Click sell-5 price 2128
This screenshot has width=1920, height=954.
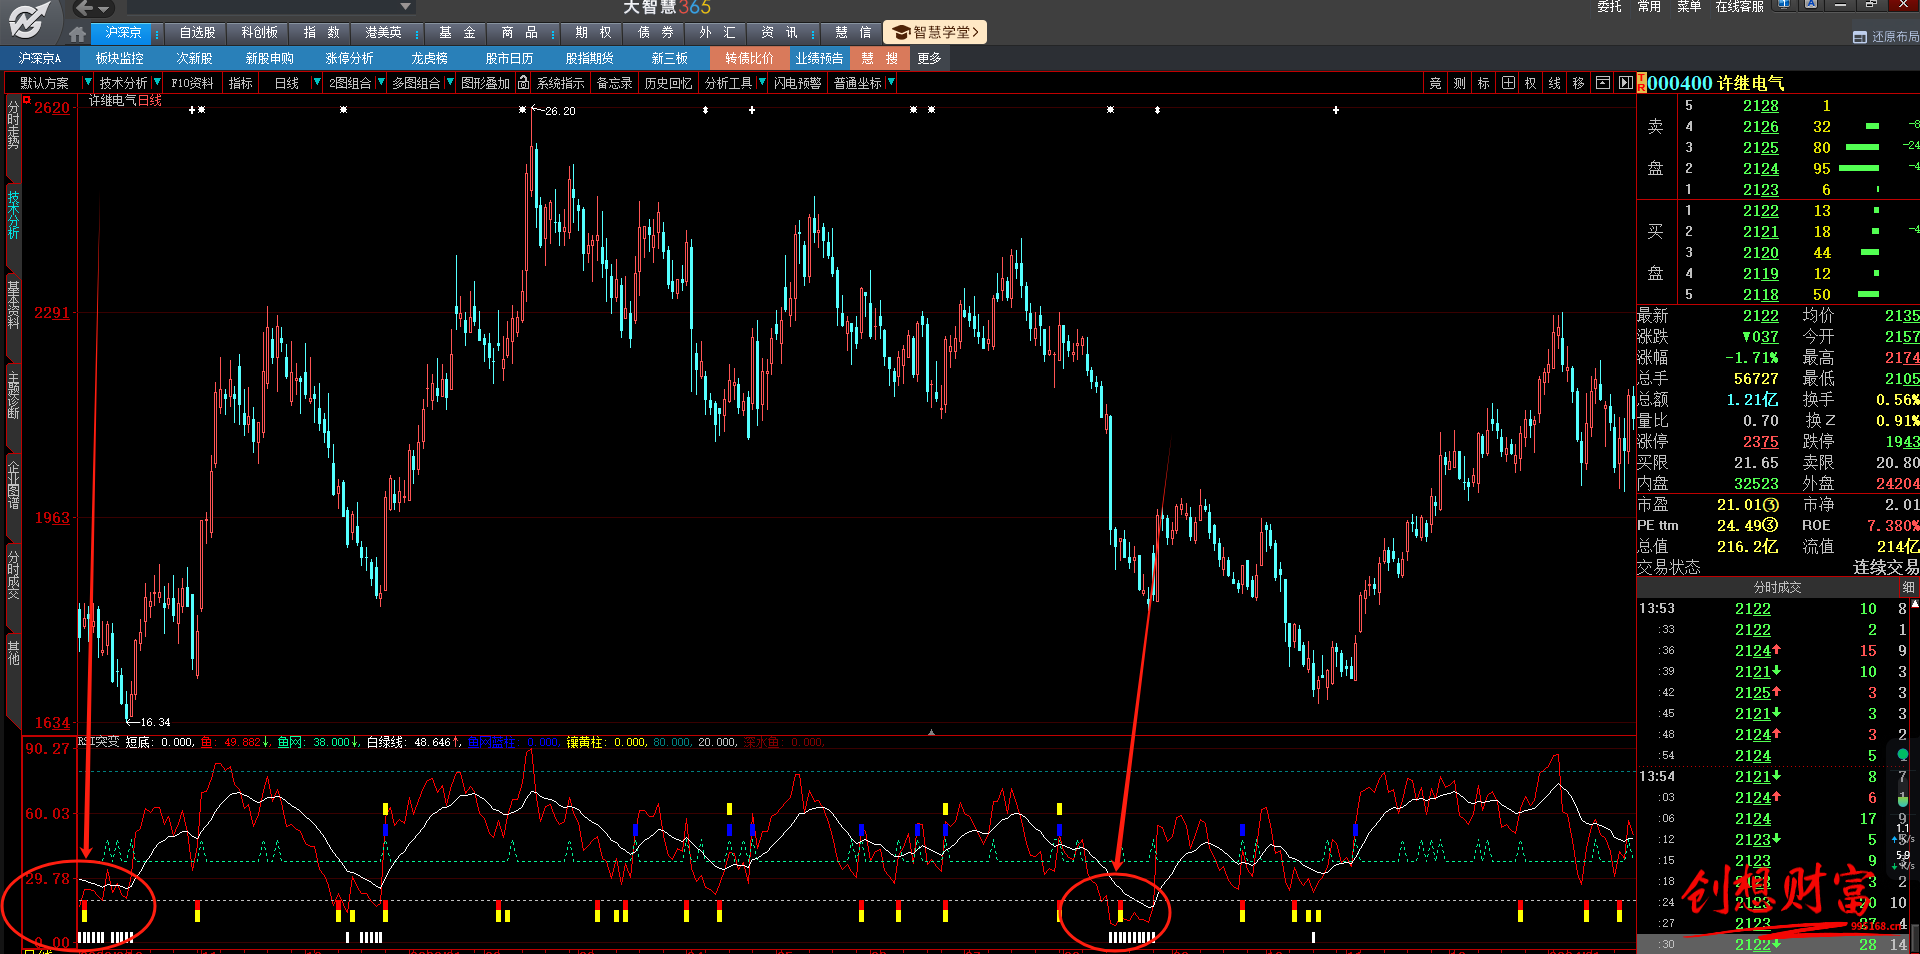coord(1760,106)
